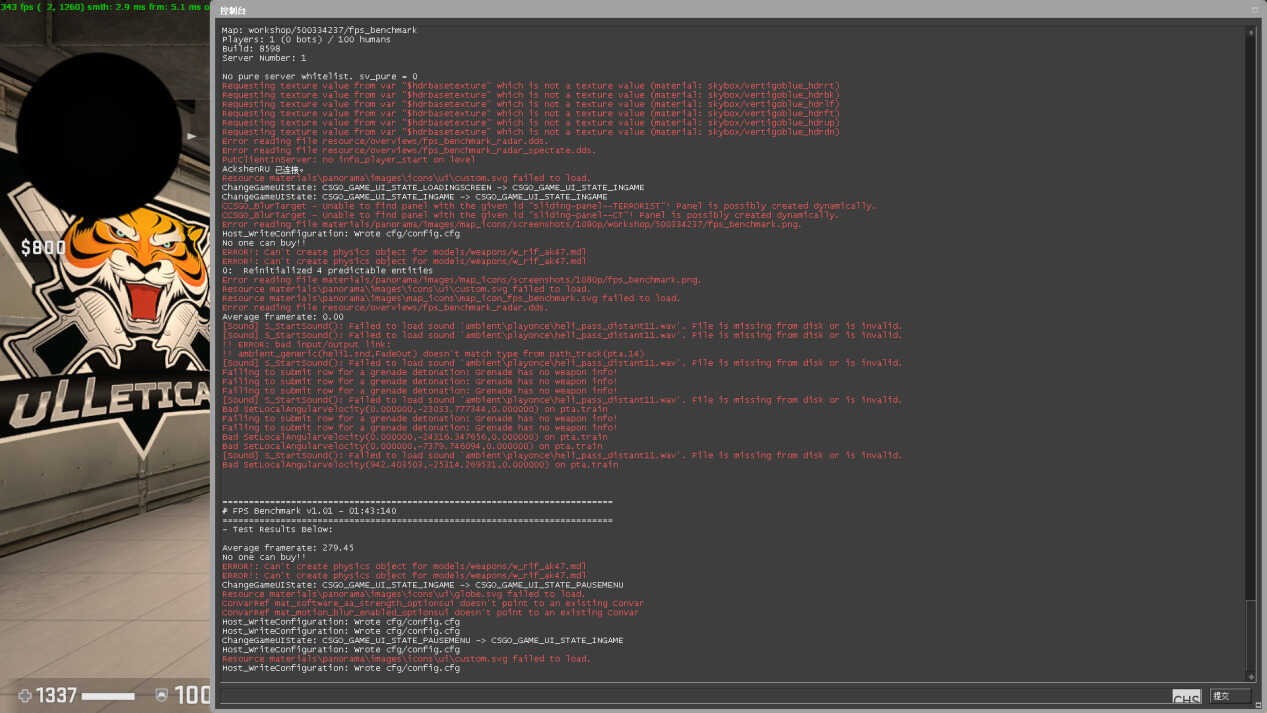The height and width of the screenshot is (713, 1267).
Task: Click the skybox/vertigoblue_hdrft texture error line
Action: pos(531,113)
